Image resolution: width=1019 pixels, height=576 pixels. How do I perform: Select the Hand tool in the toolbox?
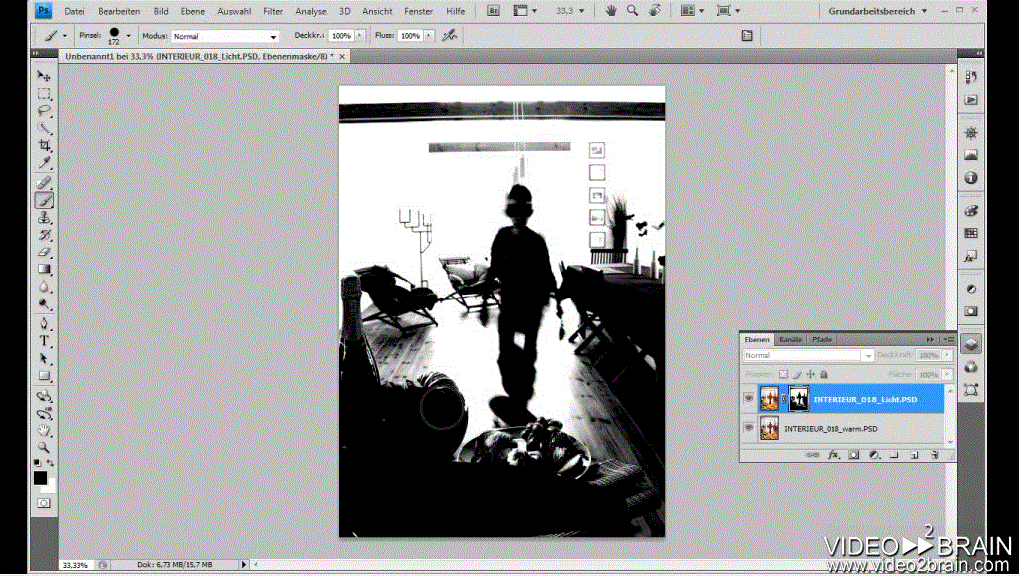click(44, 430)
